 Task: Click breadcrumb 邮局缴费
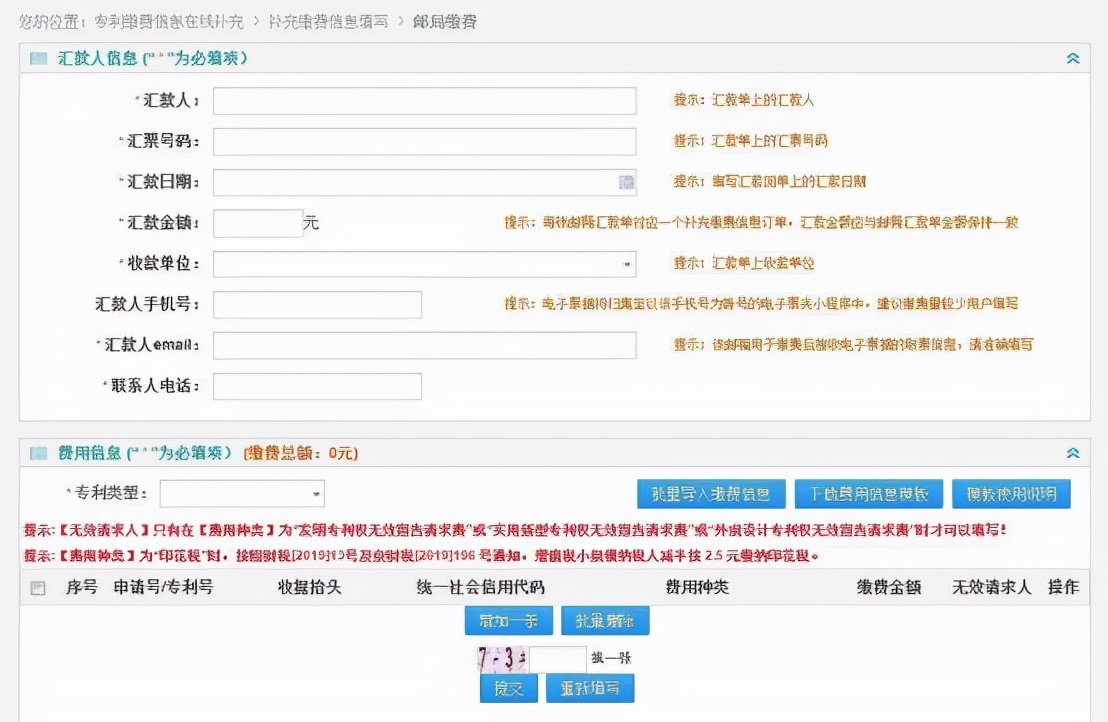click(445, 22)
